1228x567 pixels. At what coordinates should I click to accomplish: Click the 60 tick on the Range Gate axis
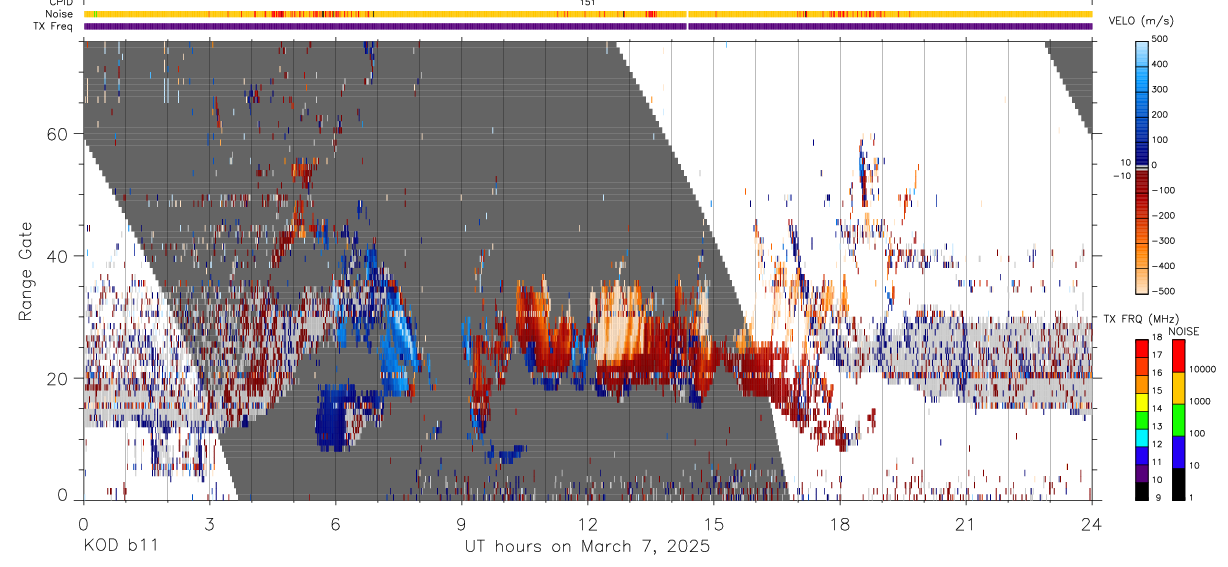[x=57, y=134]
